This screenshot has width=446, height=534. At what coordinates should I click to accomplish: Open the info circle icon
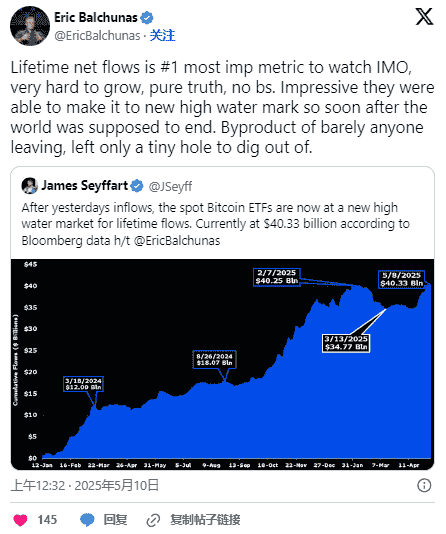(424, 485)
